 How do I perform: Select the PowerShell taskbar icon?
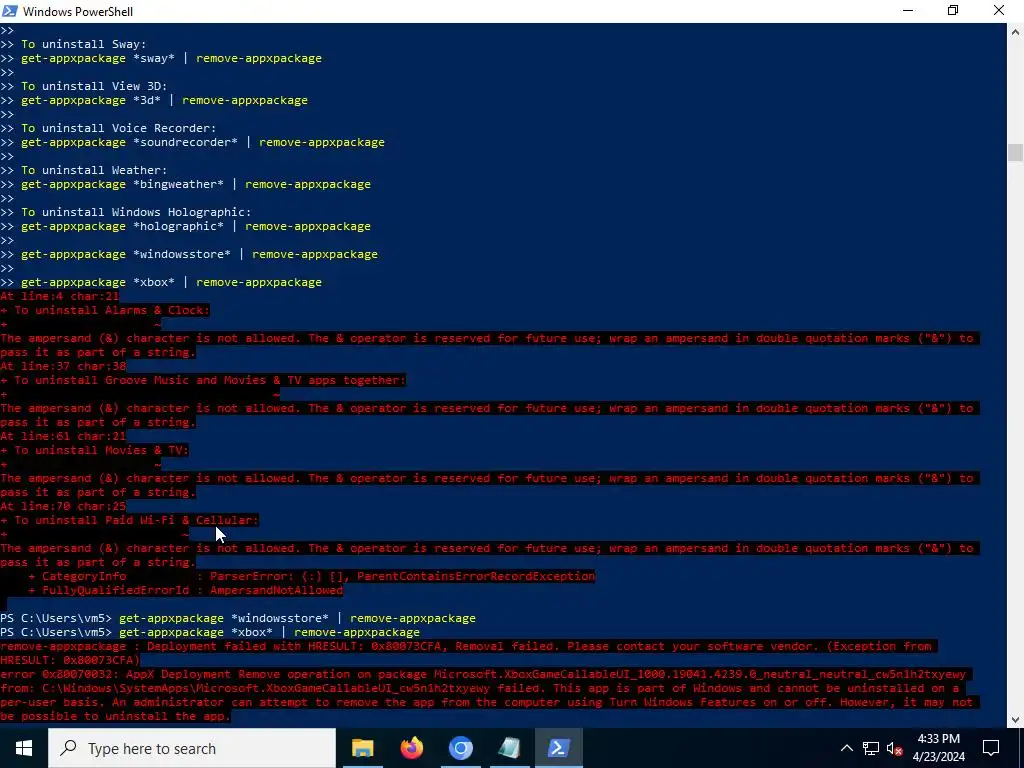(x=558, y=748)
